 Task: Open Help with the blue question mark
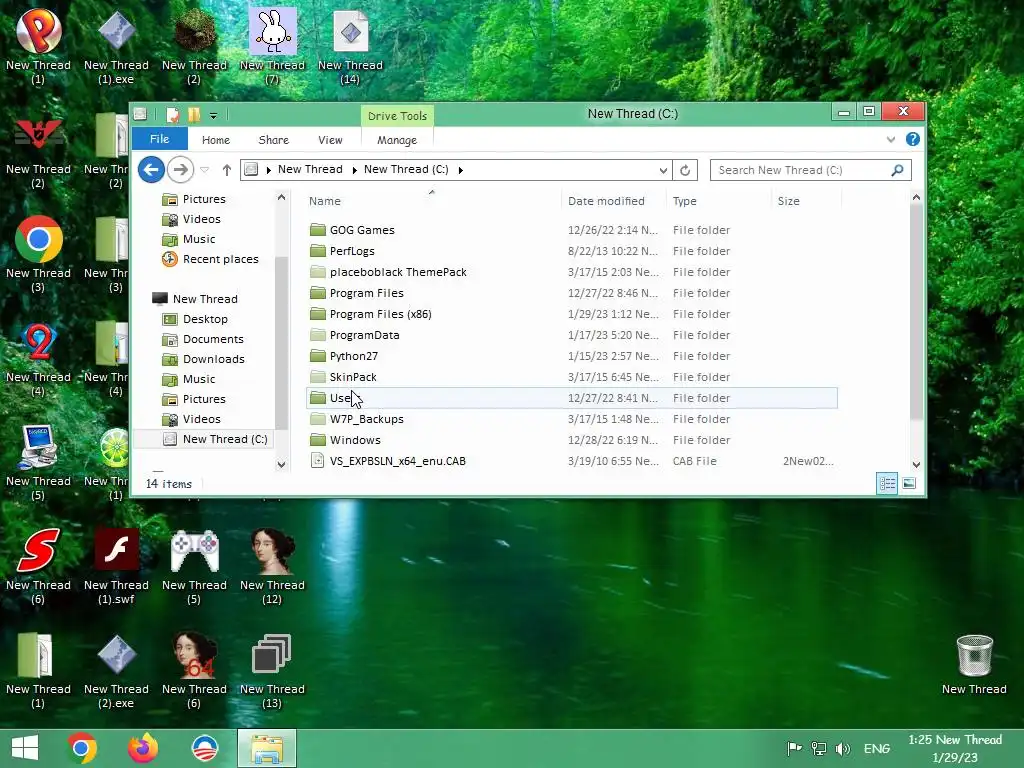coord(912,139)
